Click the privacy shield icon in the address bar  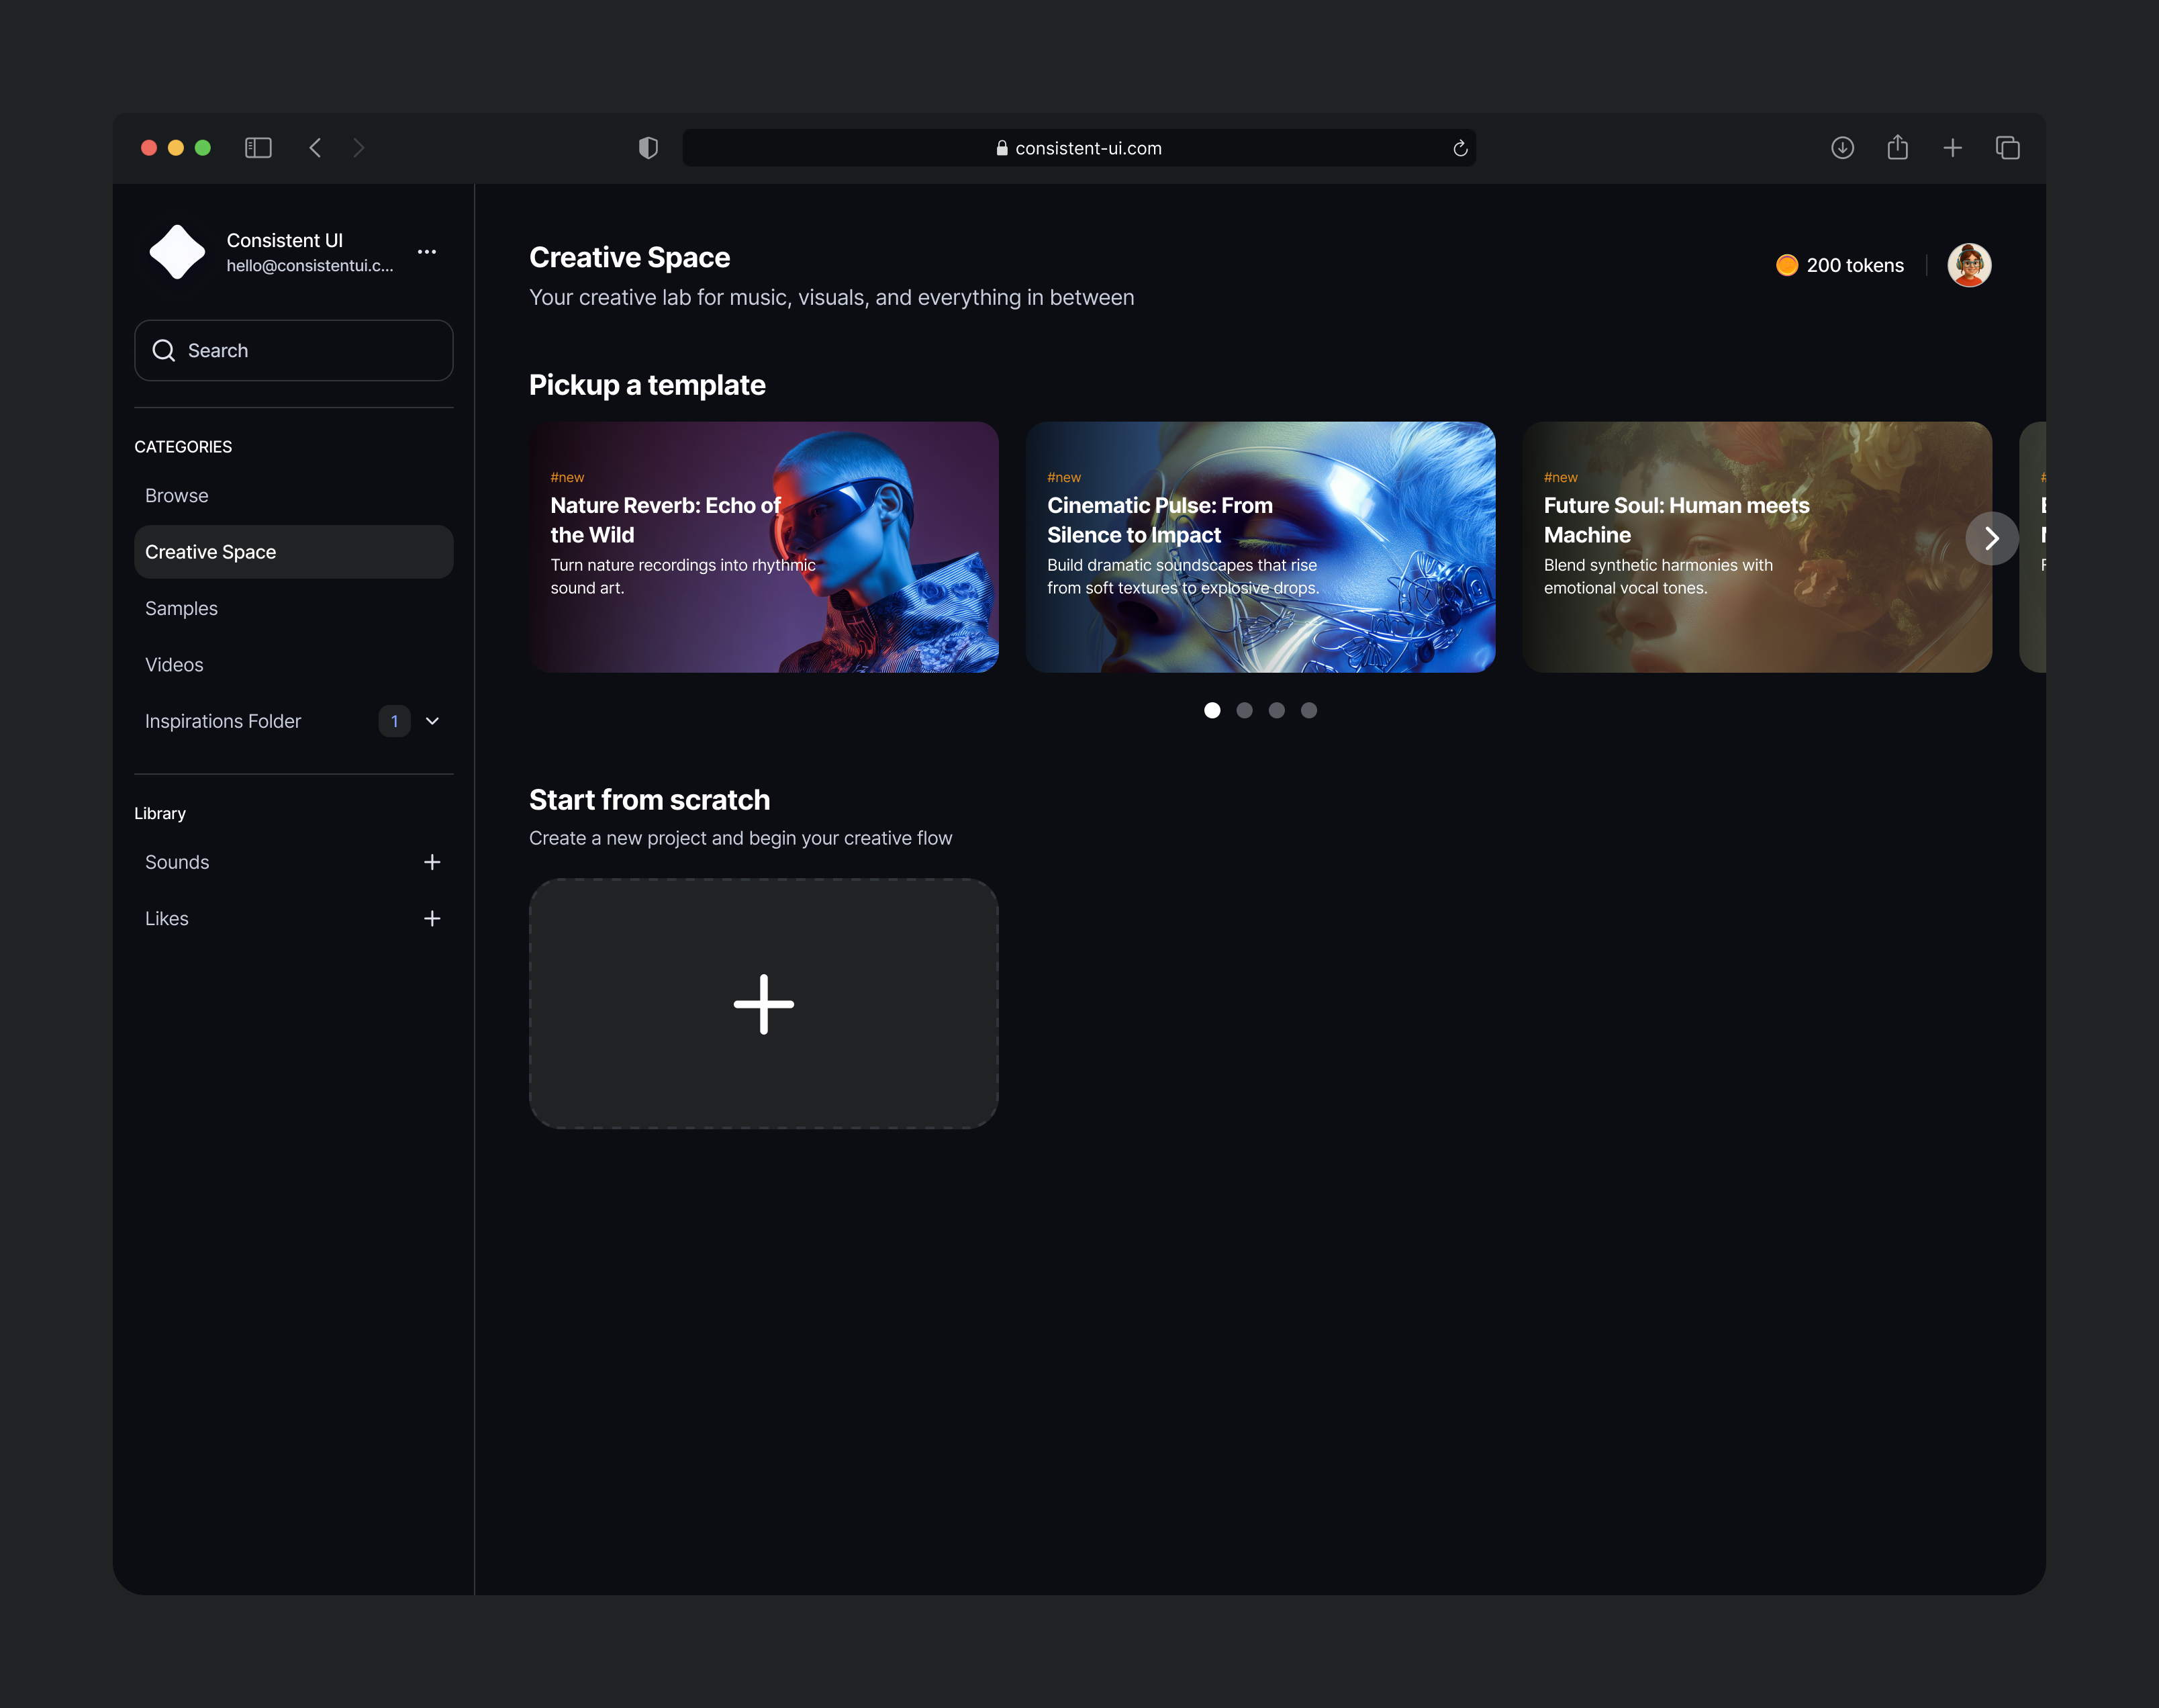pyautogui.click(x=648, y=147)
